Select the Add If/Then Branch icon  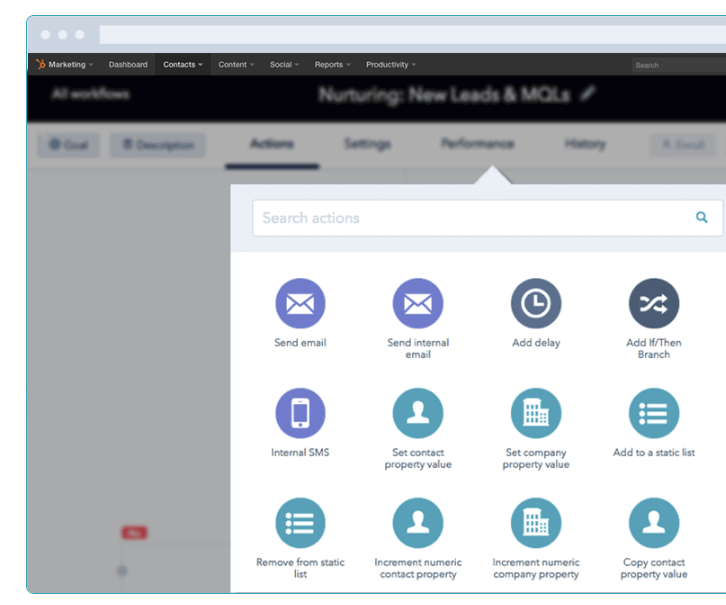(653, 304)
